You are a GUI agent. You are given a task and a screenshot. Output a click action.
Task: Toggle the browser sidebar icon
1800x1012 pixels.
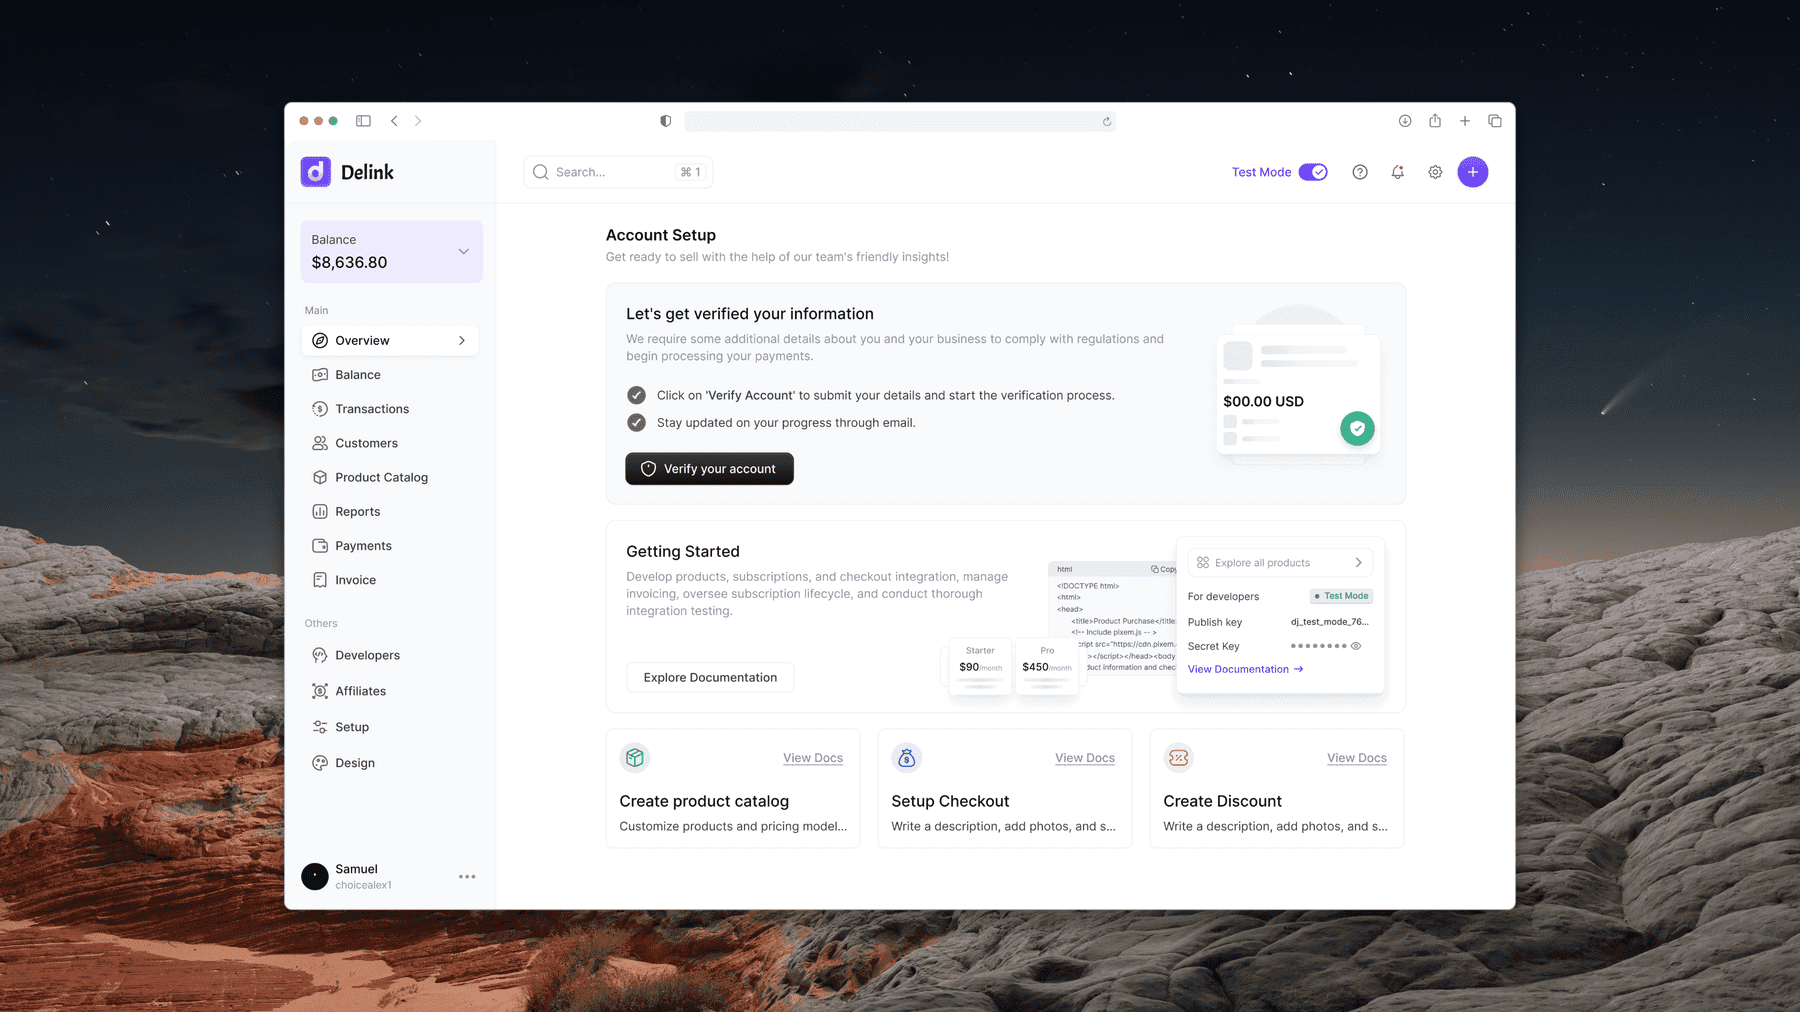tap(363, 121)
